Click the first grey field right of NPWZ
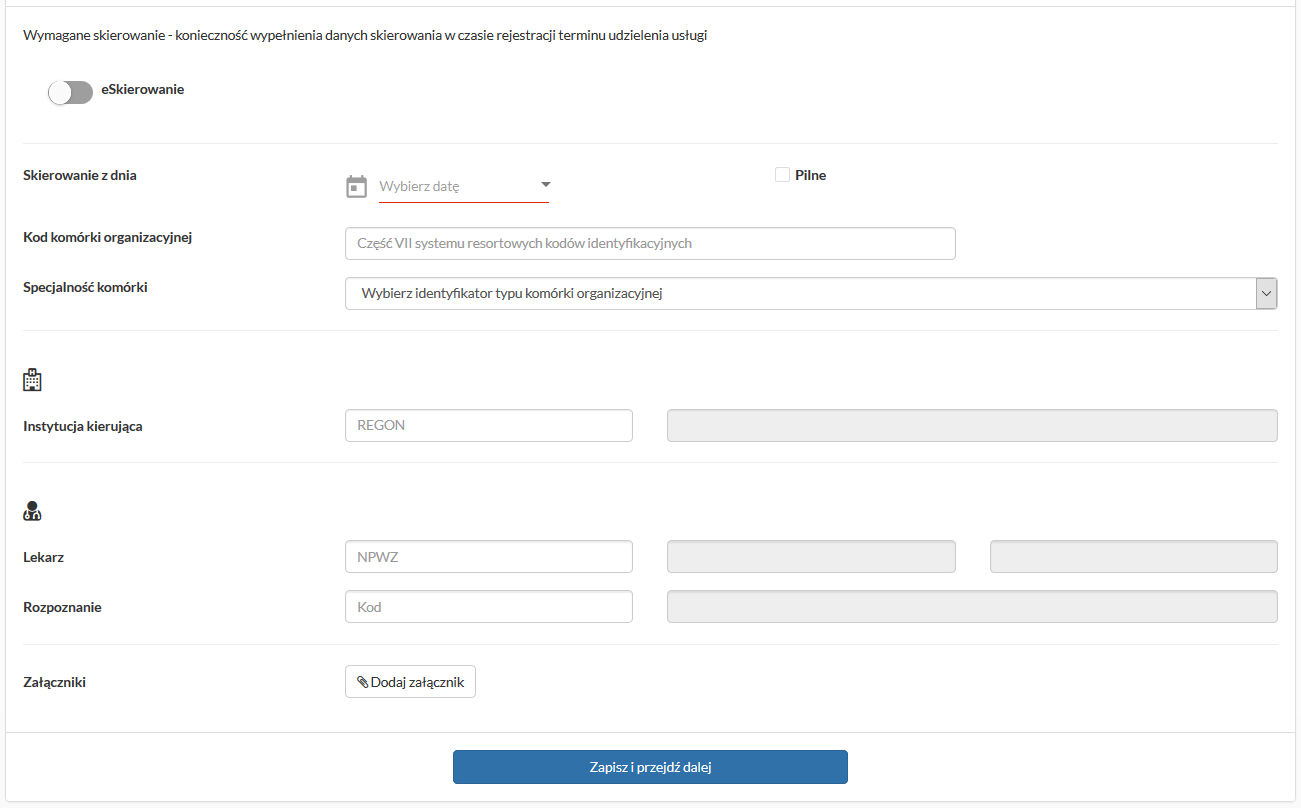The height and width of the screenshot is (808, 1301). click(810, 557)
